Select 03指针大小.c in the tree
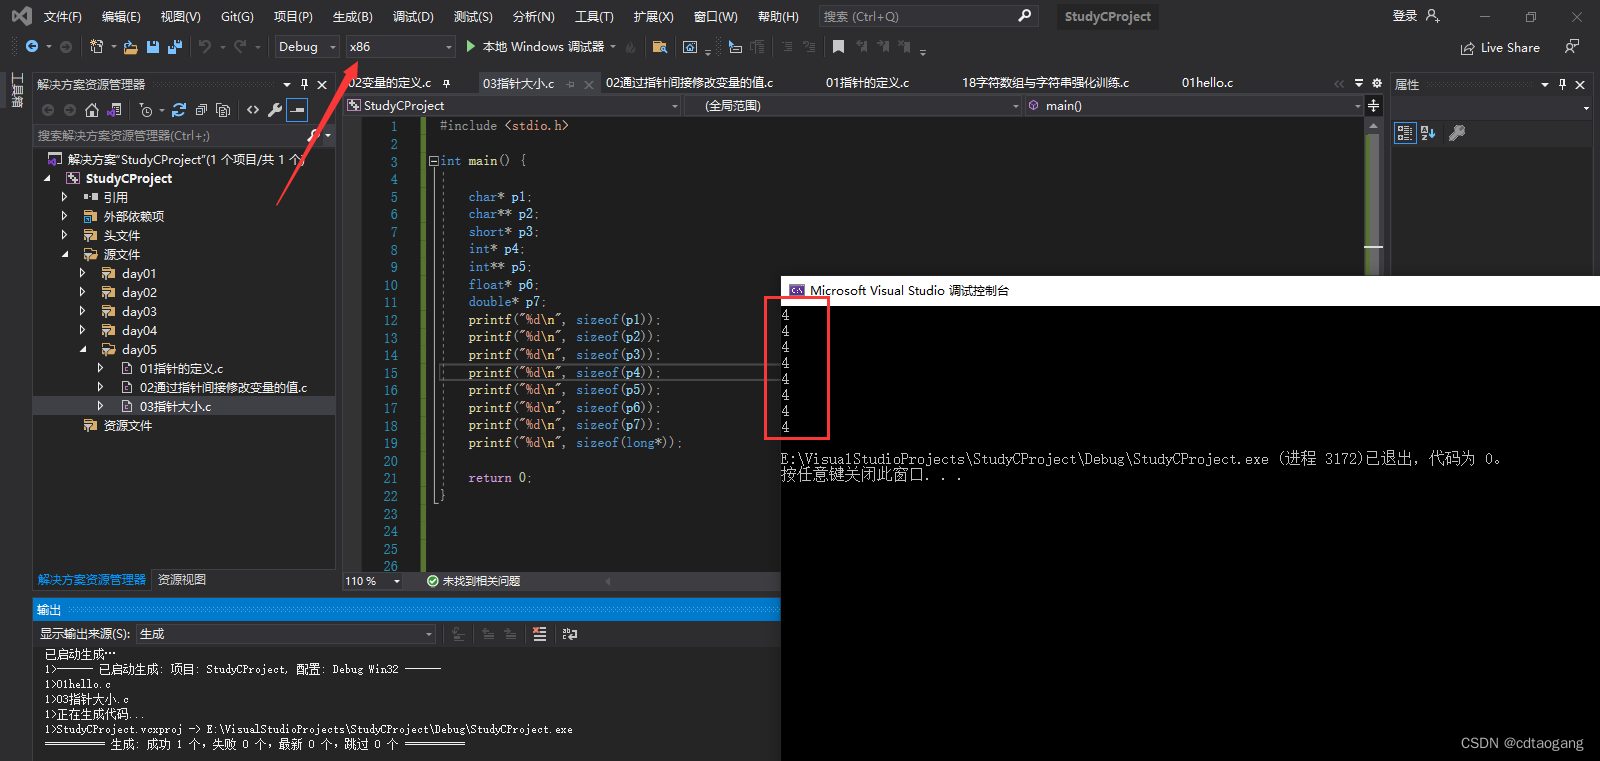The width and height of the screenshot is (1600, 761). point(175,406)
